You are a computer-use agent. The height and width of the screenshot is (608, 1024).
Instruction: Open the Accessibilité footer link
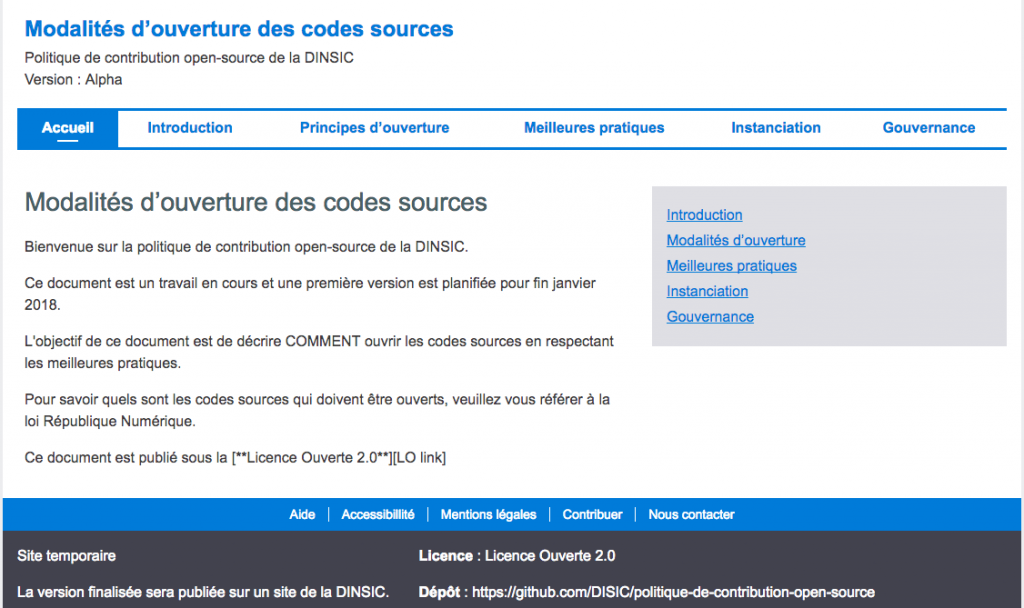click(x=378, y=515)
